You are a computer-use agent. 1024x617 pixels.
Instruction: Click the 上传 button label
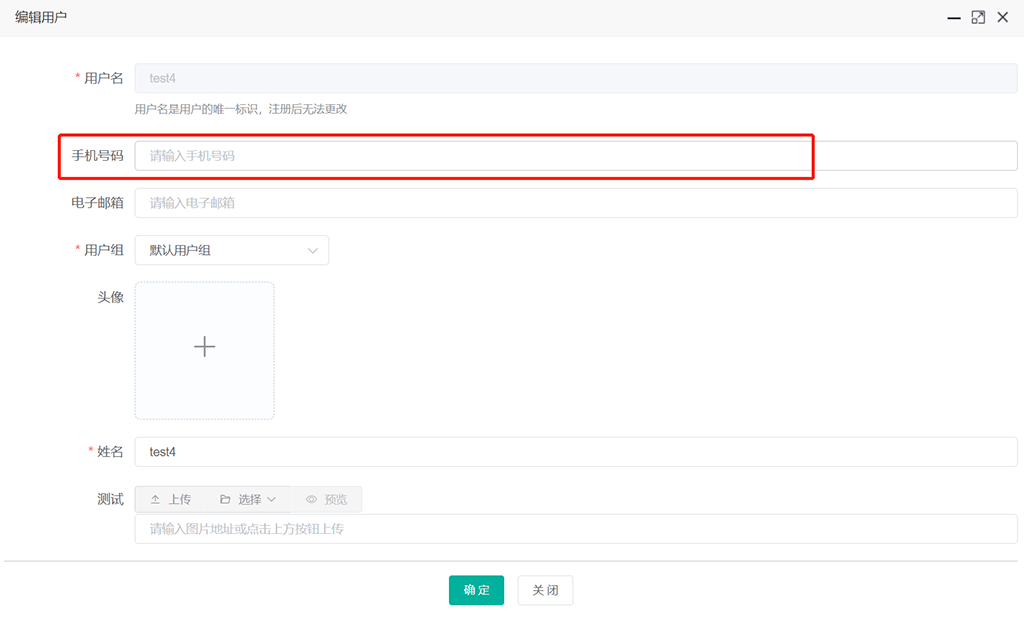pos(179,499)
